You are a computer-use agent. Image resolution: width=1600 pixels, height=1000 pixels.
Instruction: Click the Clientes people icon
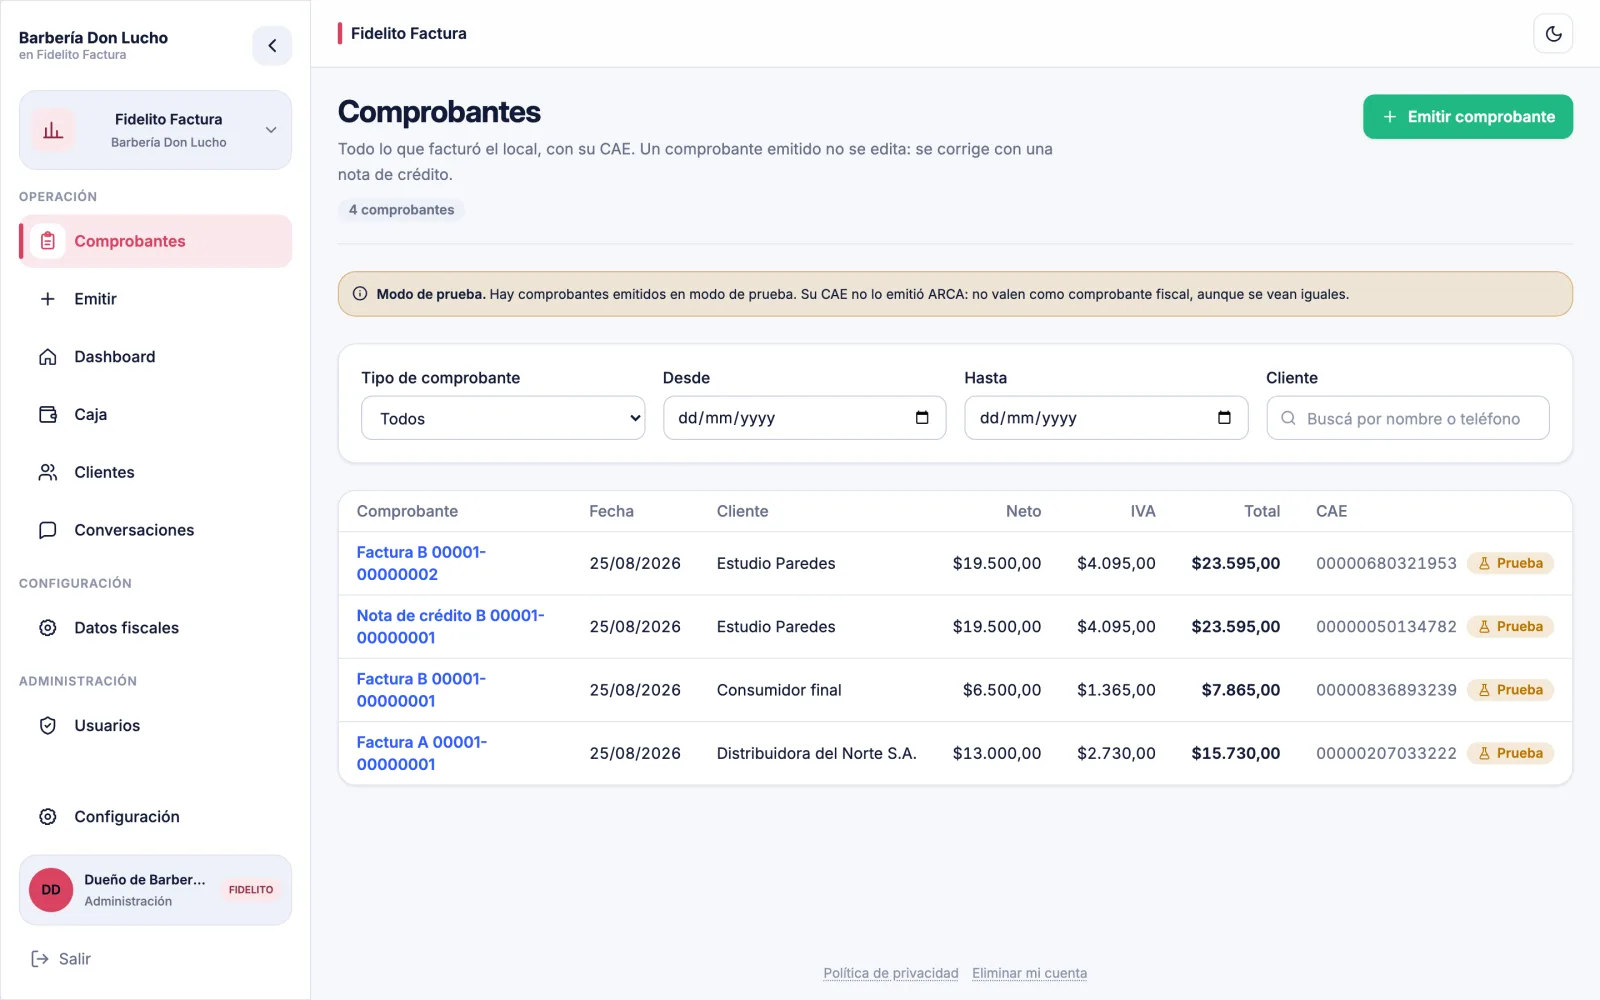pos(48,472)
